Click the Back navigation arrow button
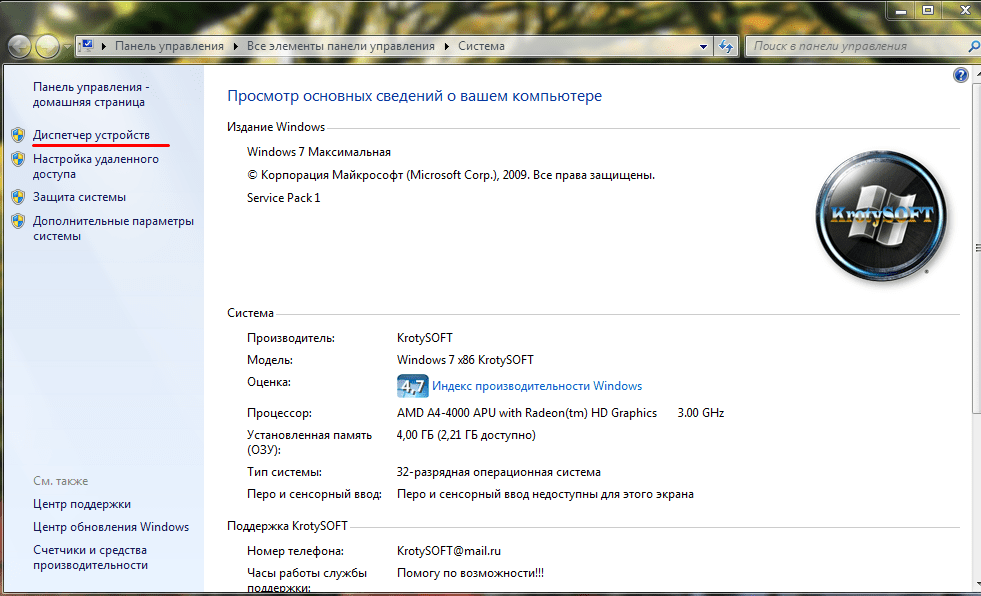 [19, 46]
